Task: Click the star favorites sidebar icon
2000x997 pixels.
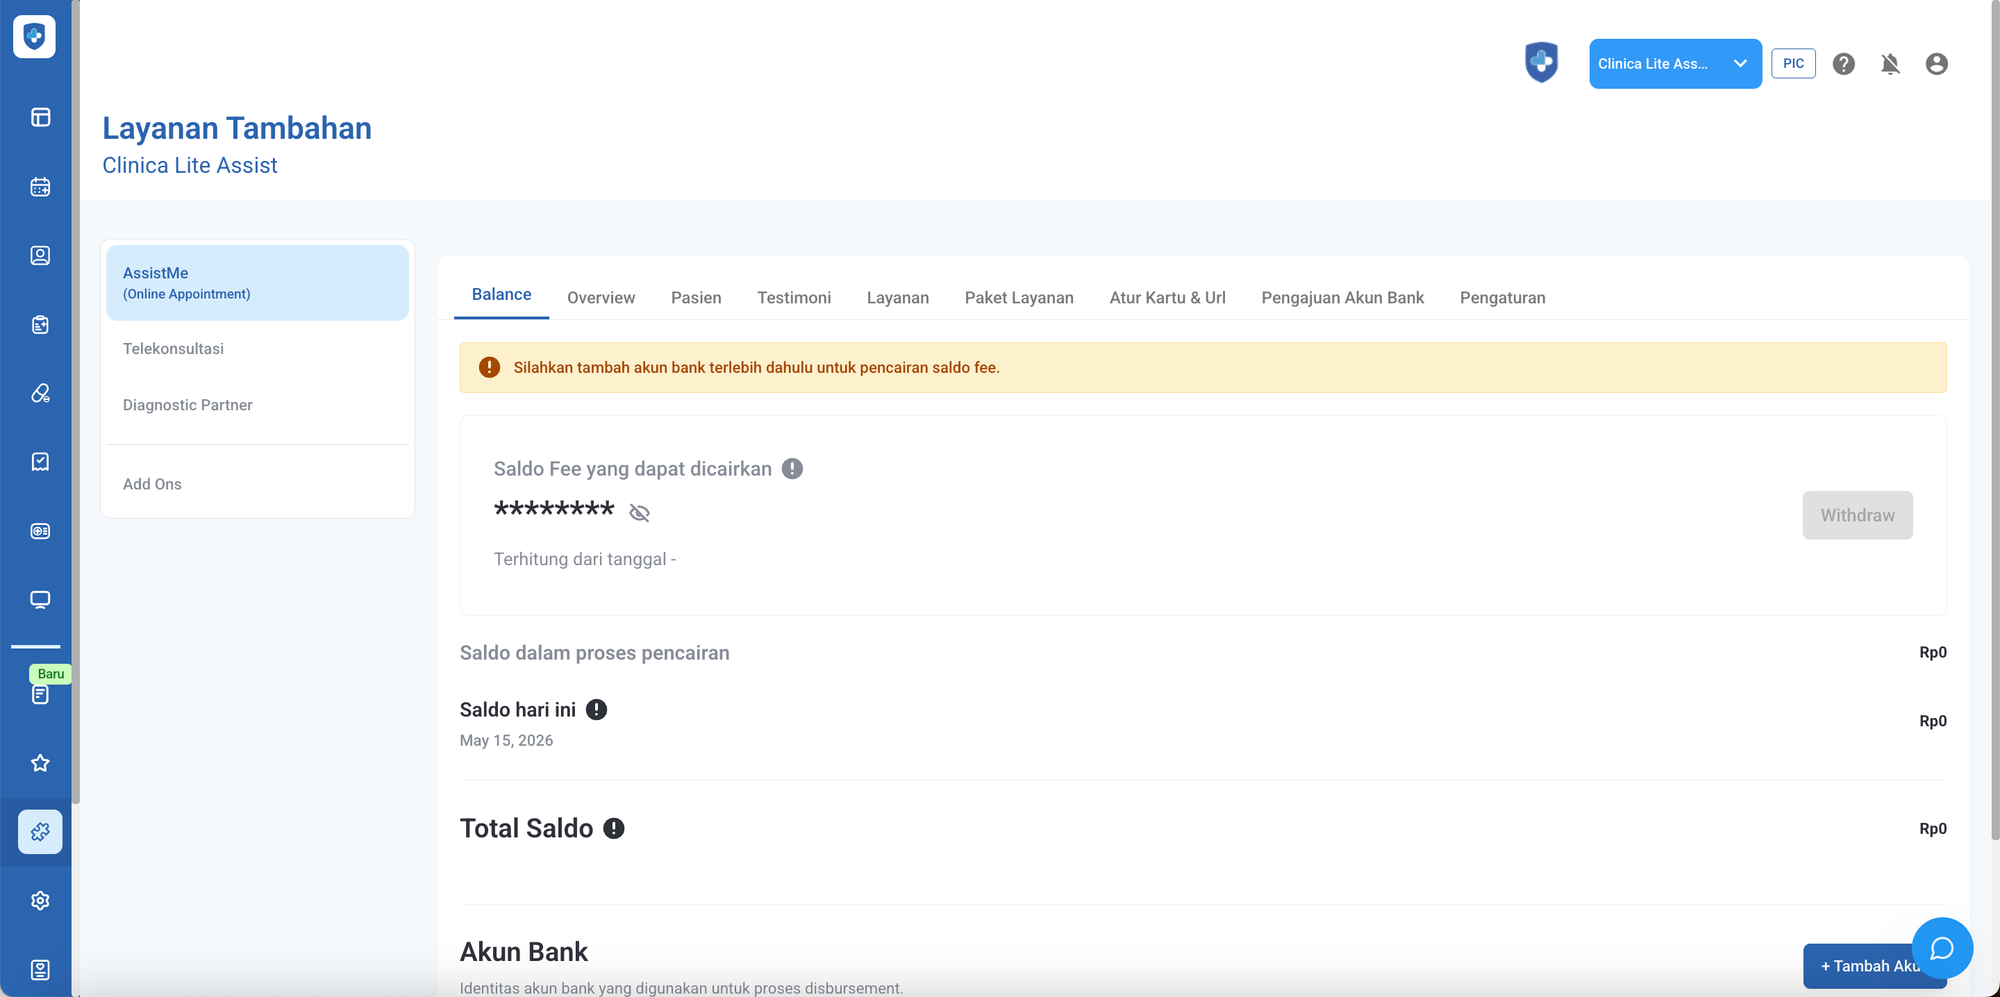Action: (40, 763)
